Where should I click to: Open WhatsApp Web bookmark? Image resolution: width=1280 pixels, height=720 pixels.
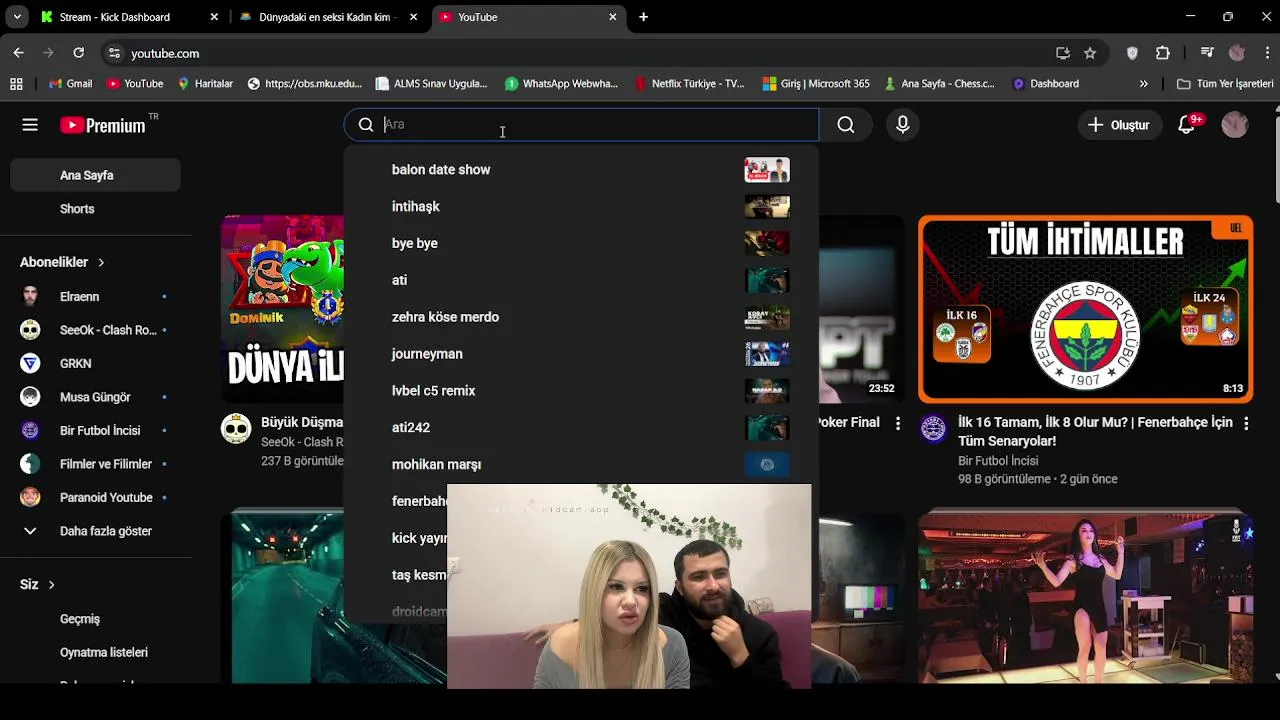(562, 84)
